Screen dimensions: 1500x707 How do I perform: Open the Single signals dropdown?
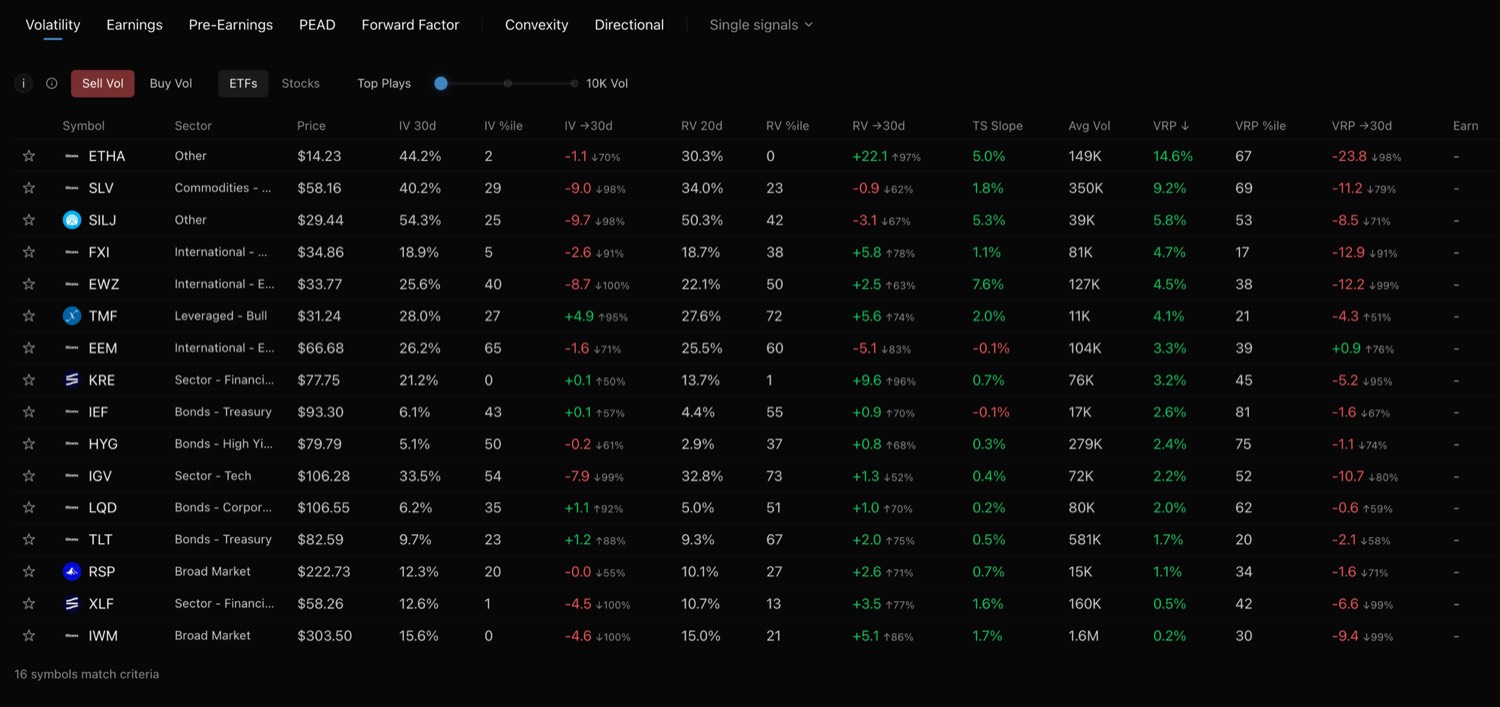[x=761, y=25]
